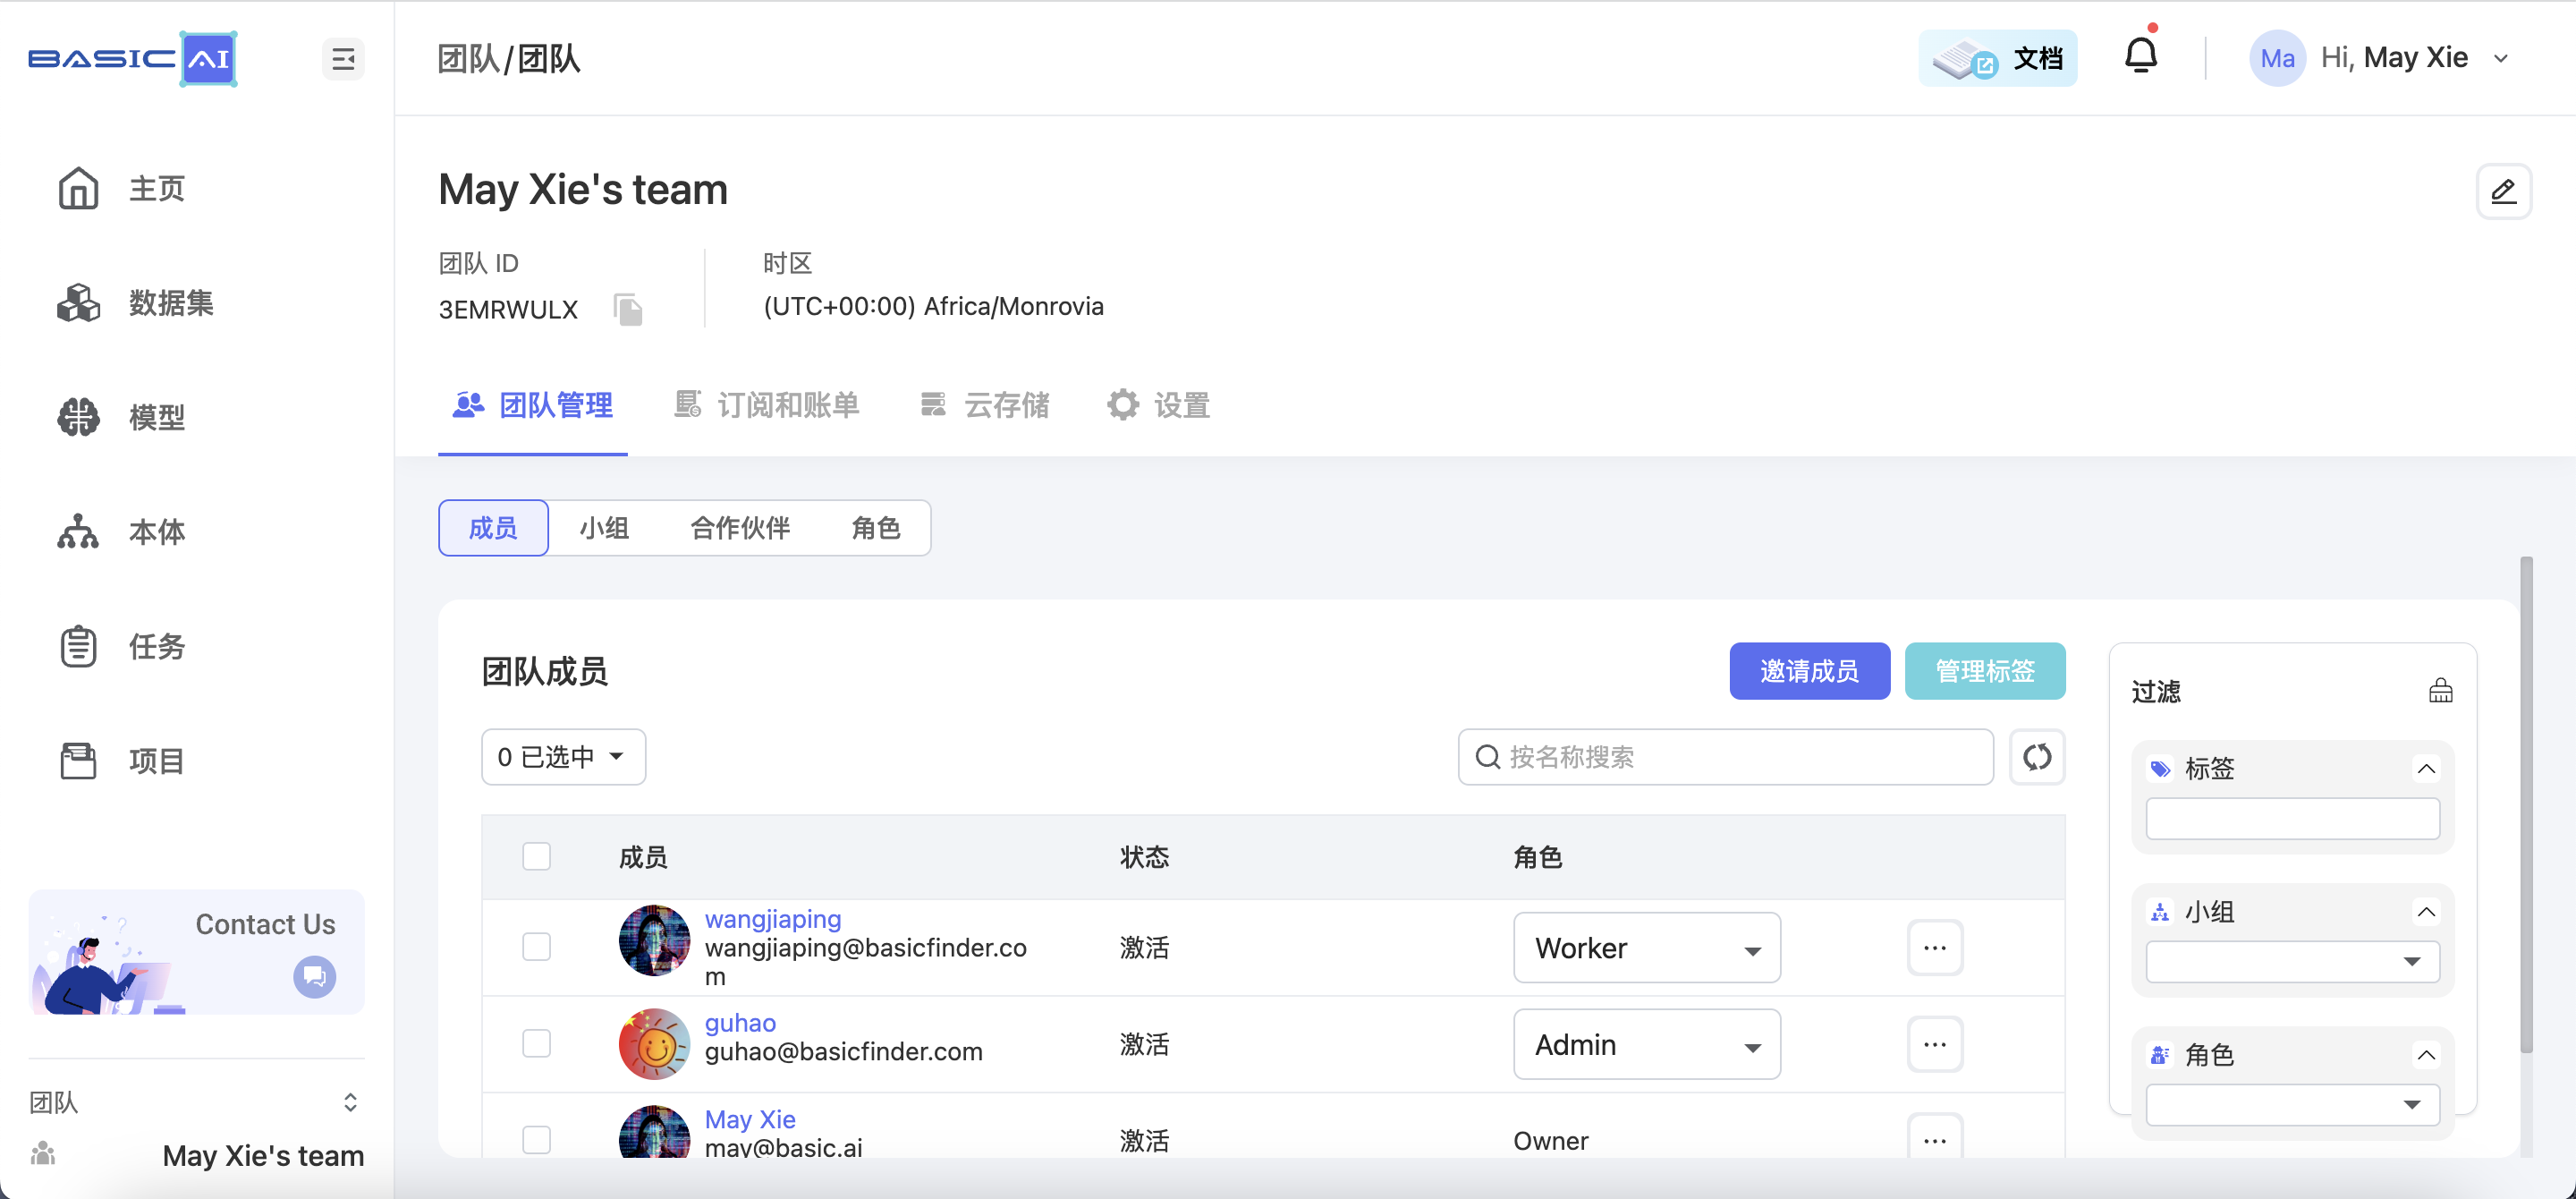Check the select-all members checkbox

click(537, 856)
